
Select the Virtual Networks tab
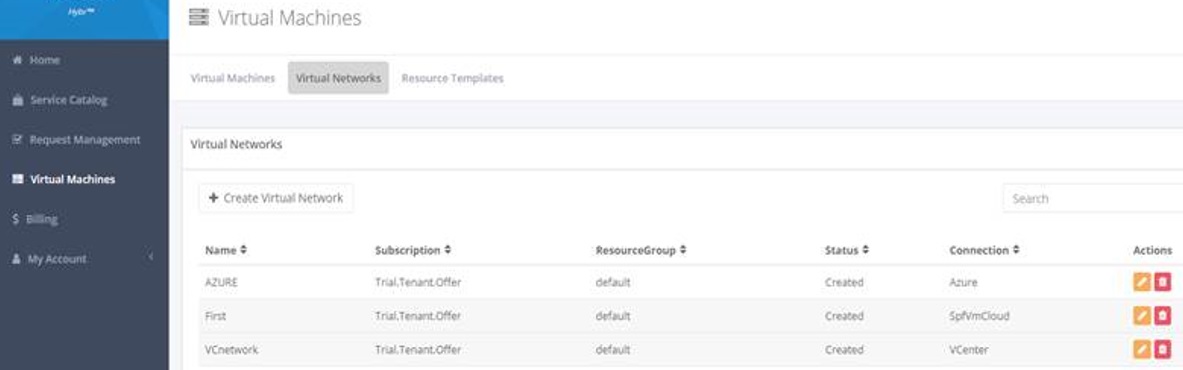tap(338, 78)
